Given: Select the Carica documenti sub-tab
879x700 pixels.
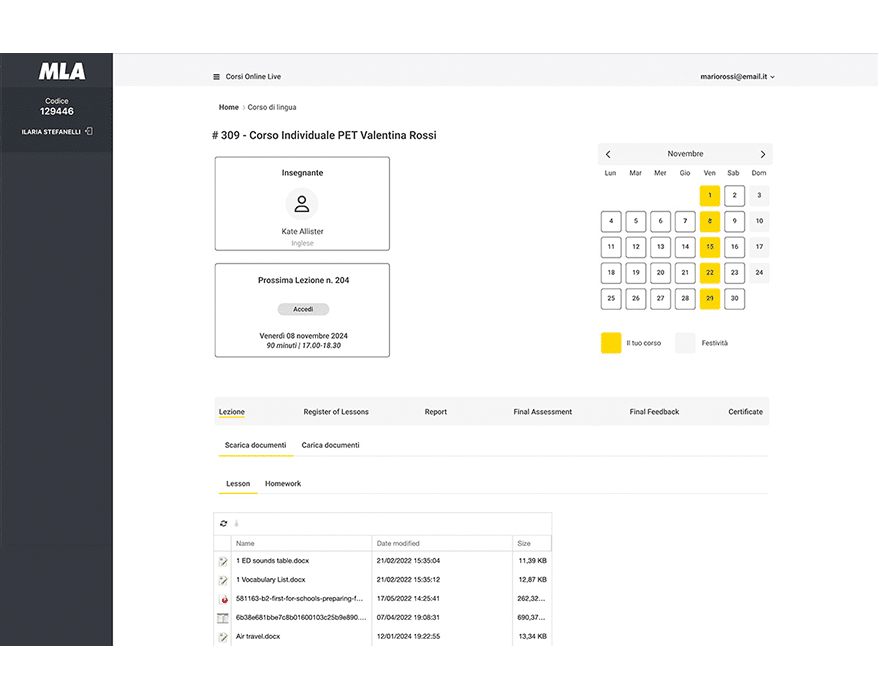Looking at the screenshot, I should pos(330,445).
